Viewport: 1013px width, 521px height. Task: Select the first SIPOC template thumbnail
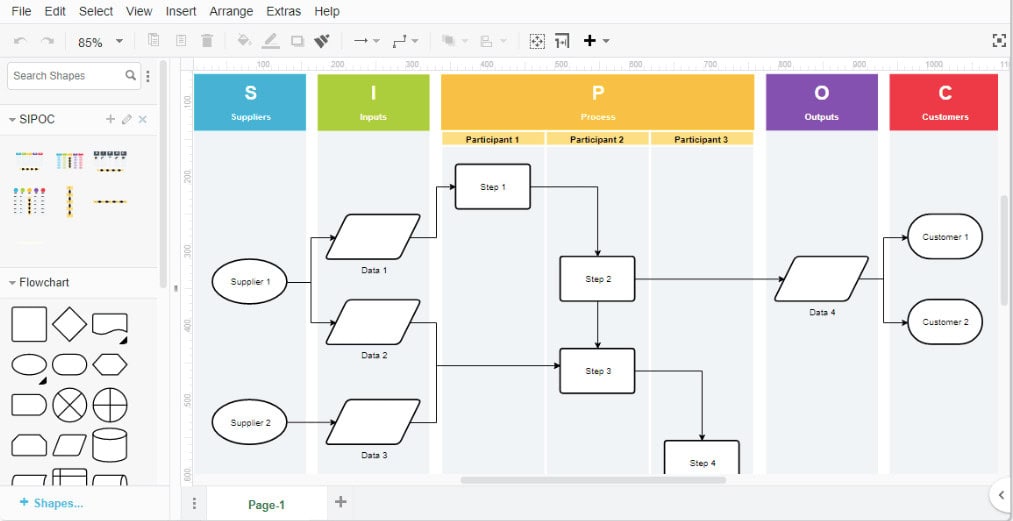pyautogui.click(x=29, y=161)
